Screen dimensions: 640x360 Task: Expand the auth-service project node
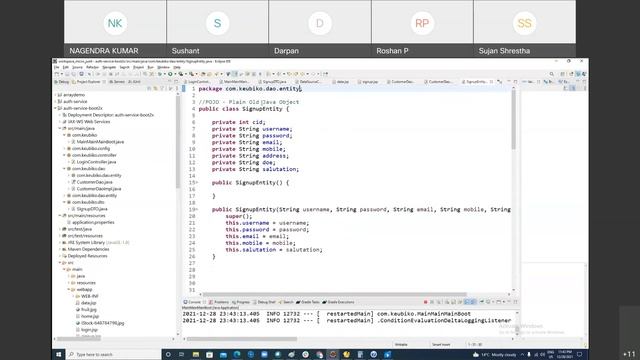coord(56,101)
